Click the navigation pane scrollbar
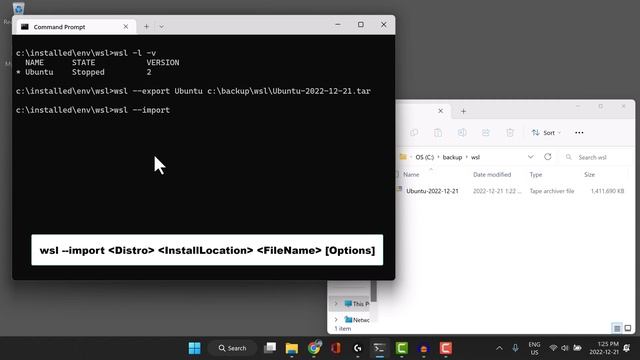Image resolution: width=640 pixels, height=360 pixels. click(373, 291)
